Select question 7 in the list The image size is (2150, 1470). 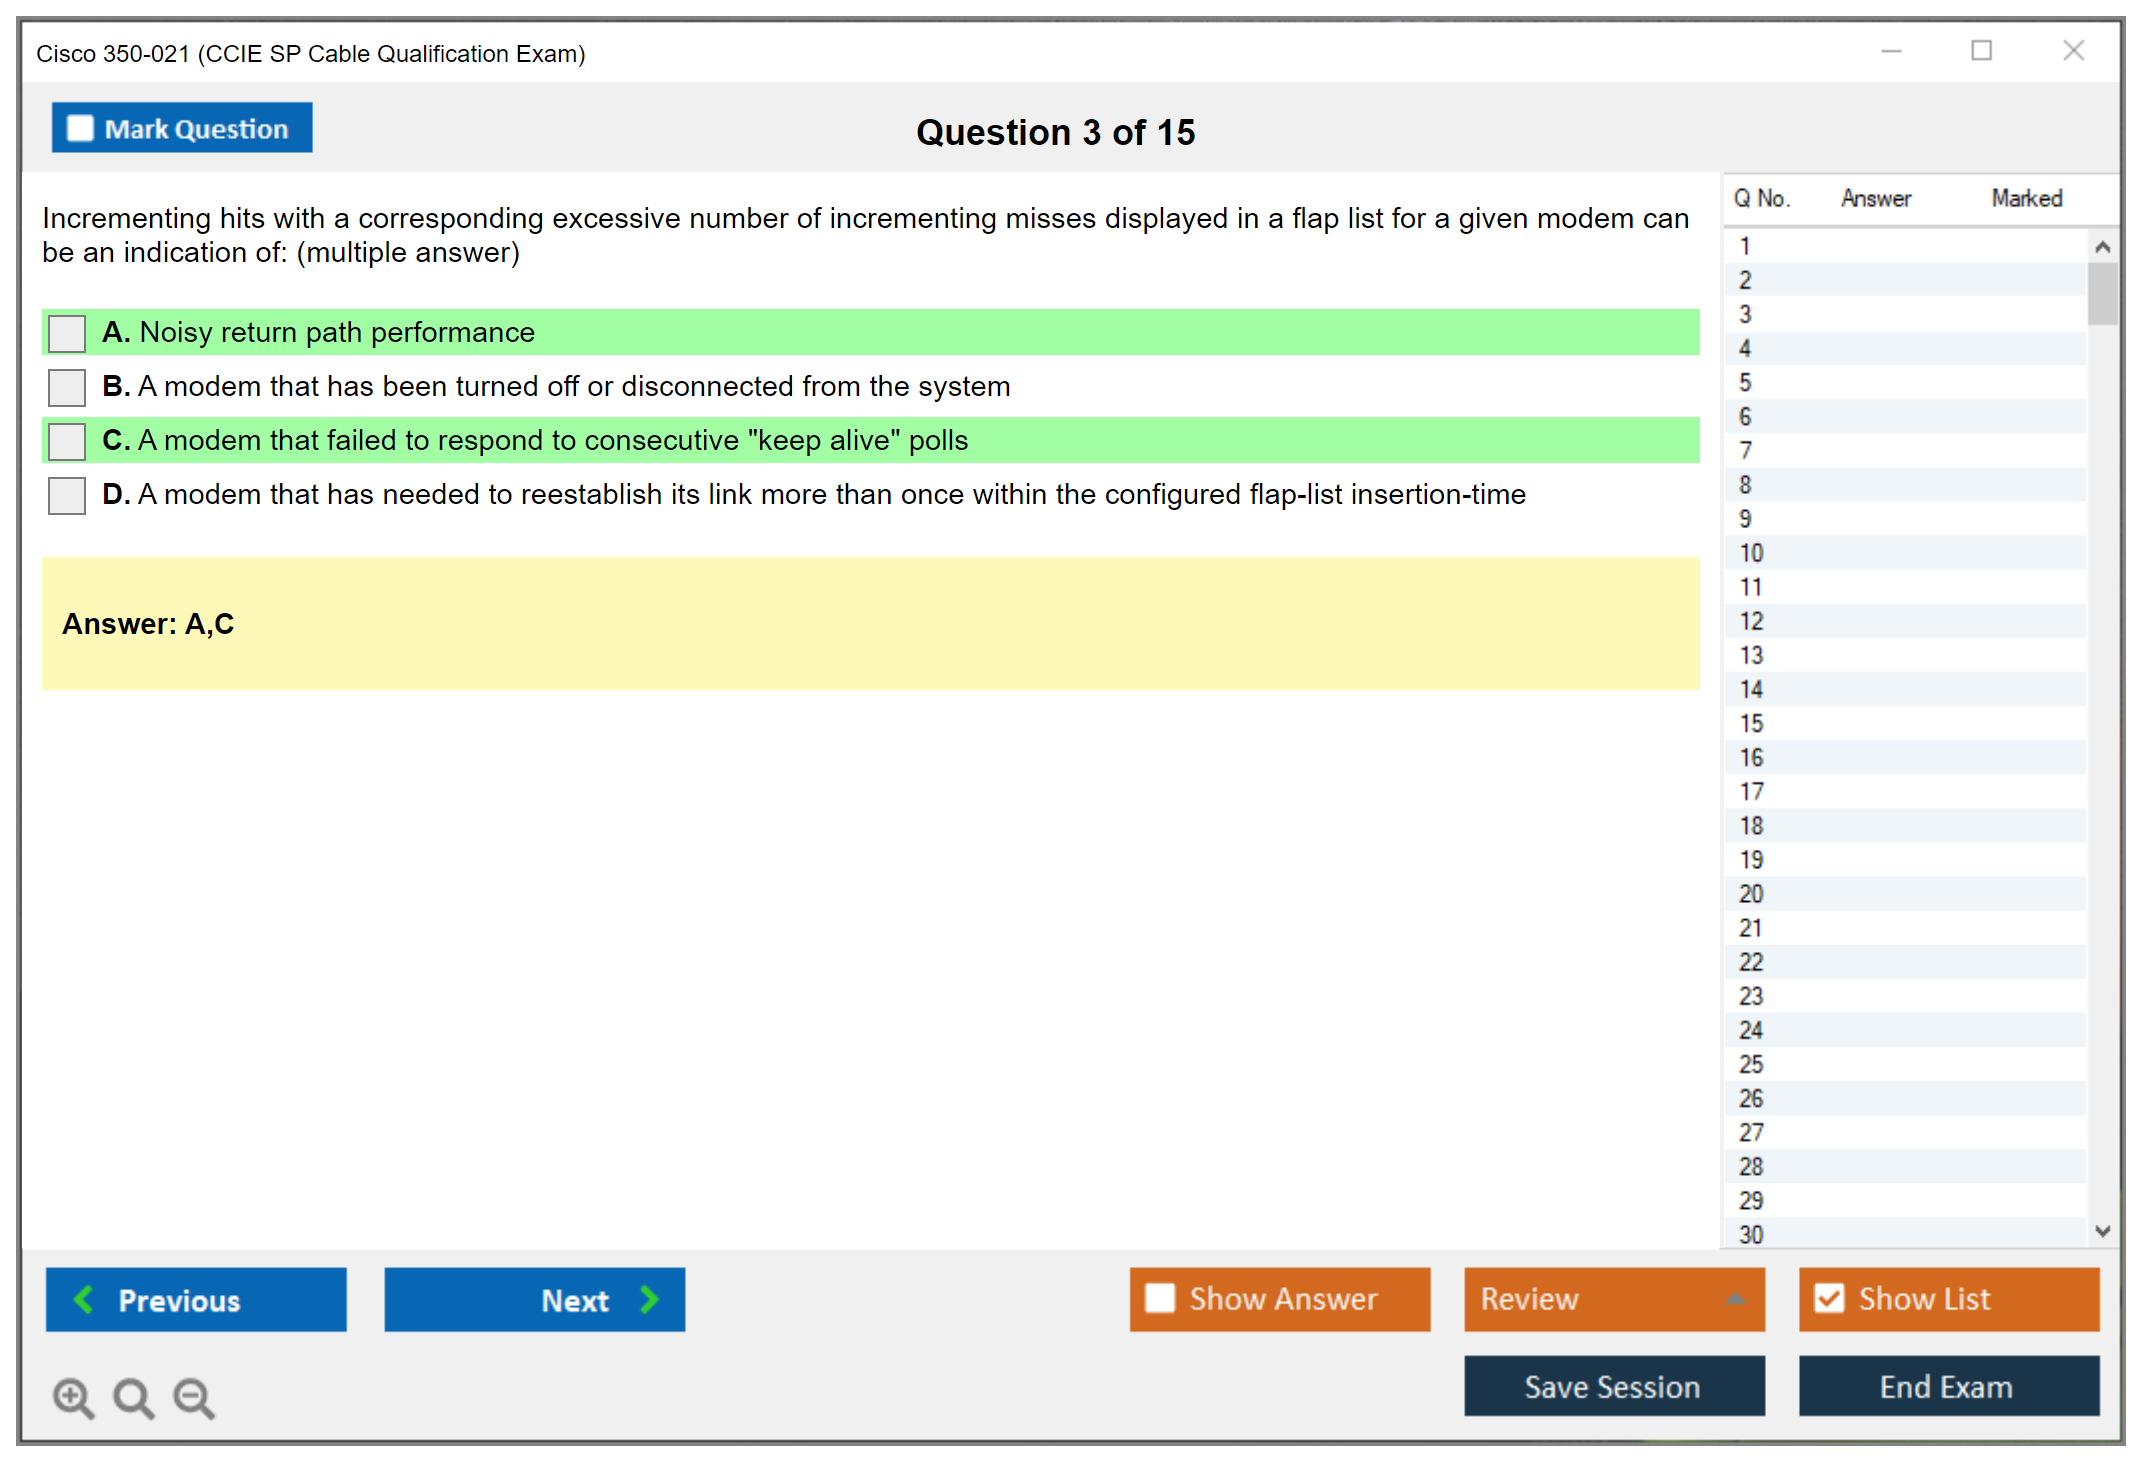(x=1746, y=451)
